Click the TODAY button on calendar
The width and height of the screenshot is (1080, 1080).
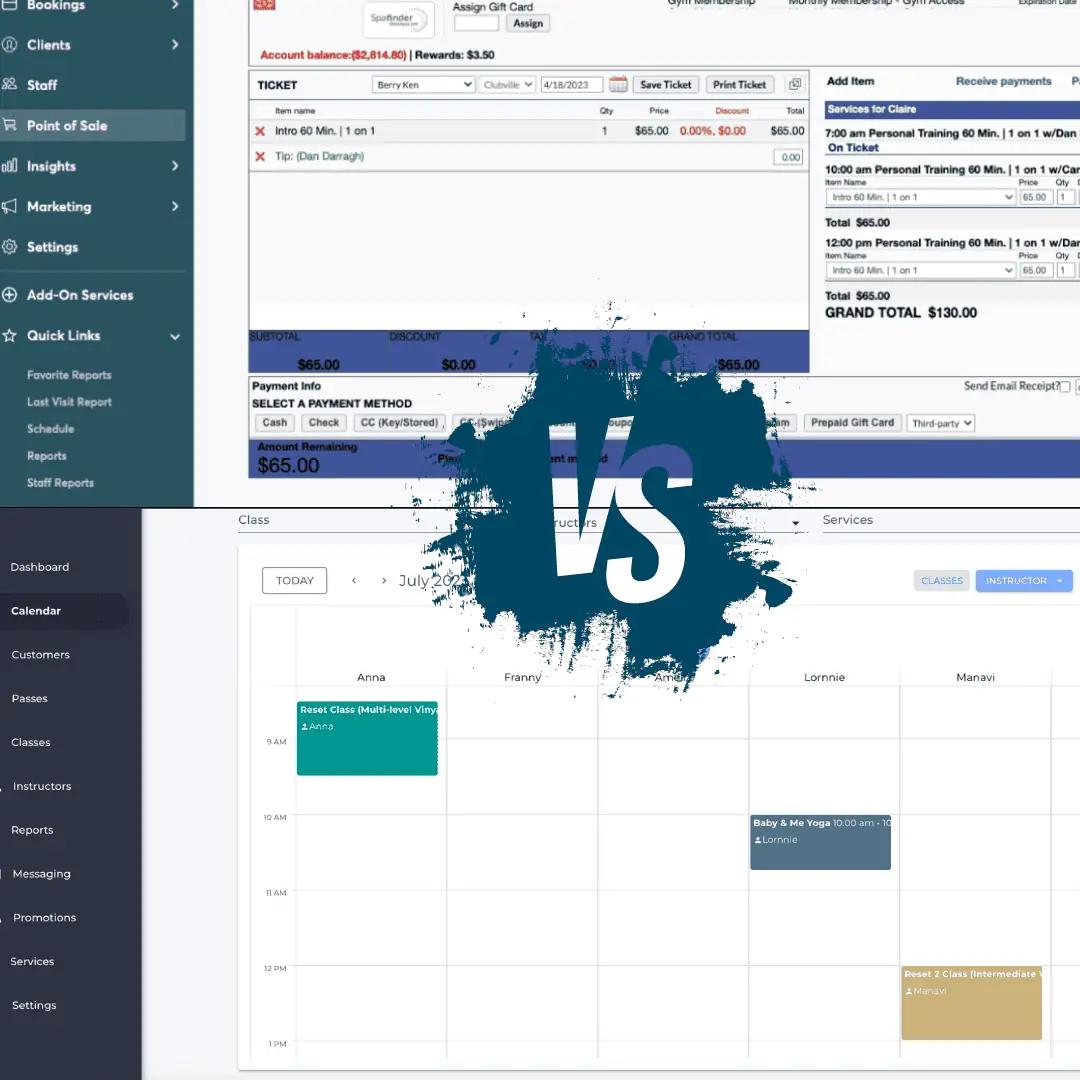point(295,581)
